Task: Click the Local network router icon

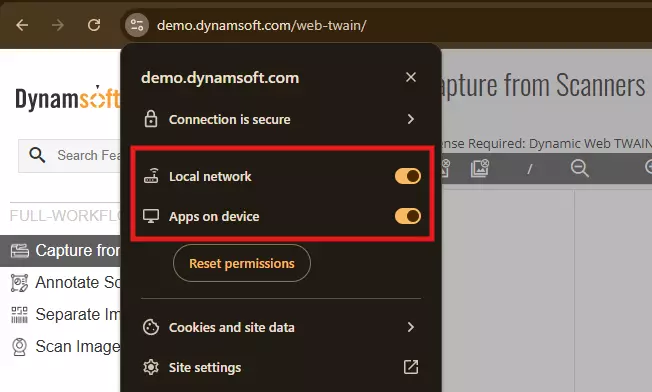Action: point(151,176)
